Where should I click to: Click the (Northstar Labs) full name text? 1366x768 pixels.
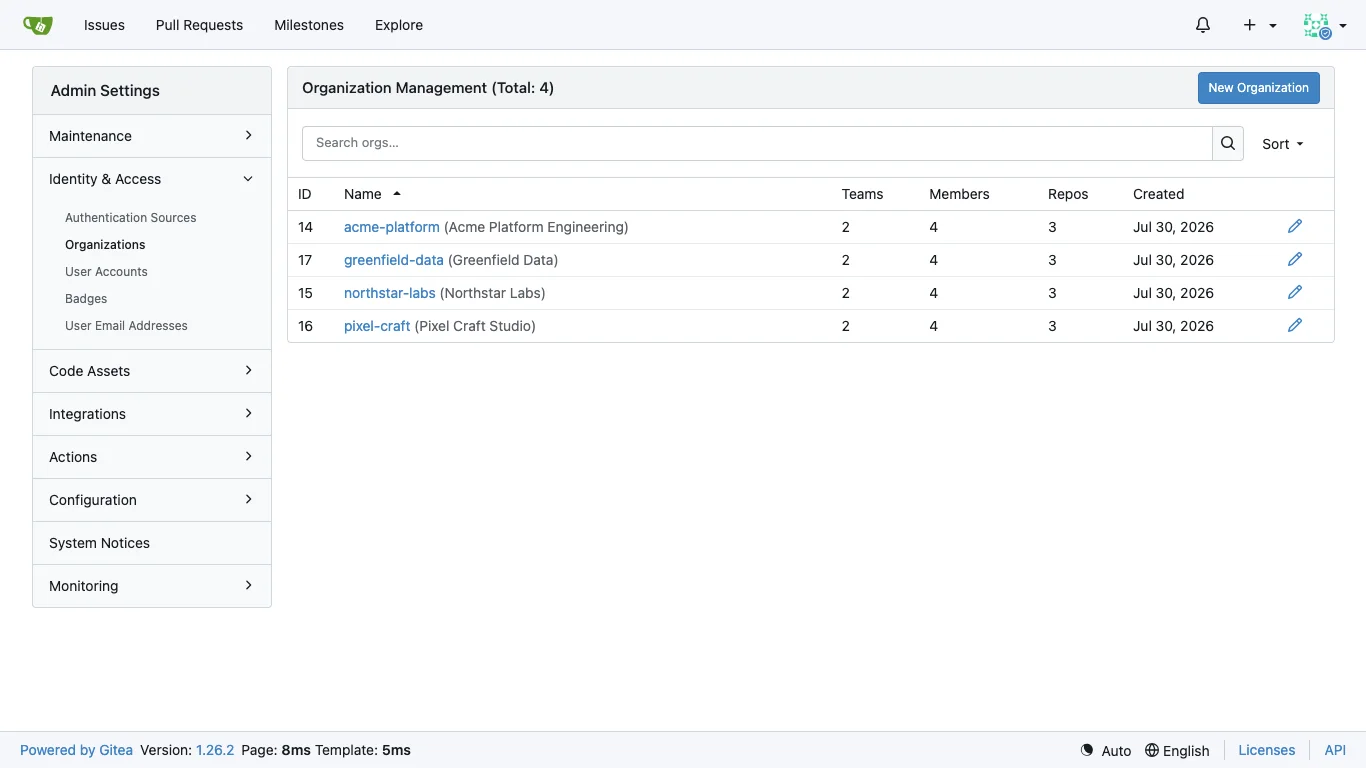click(x=493, y=293)
